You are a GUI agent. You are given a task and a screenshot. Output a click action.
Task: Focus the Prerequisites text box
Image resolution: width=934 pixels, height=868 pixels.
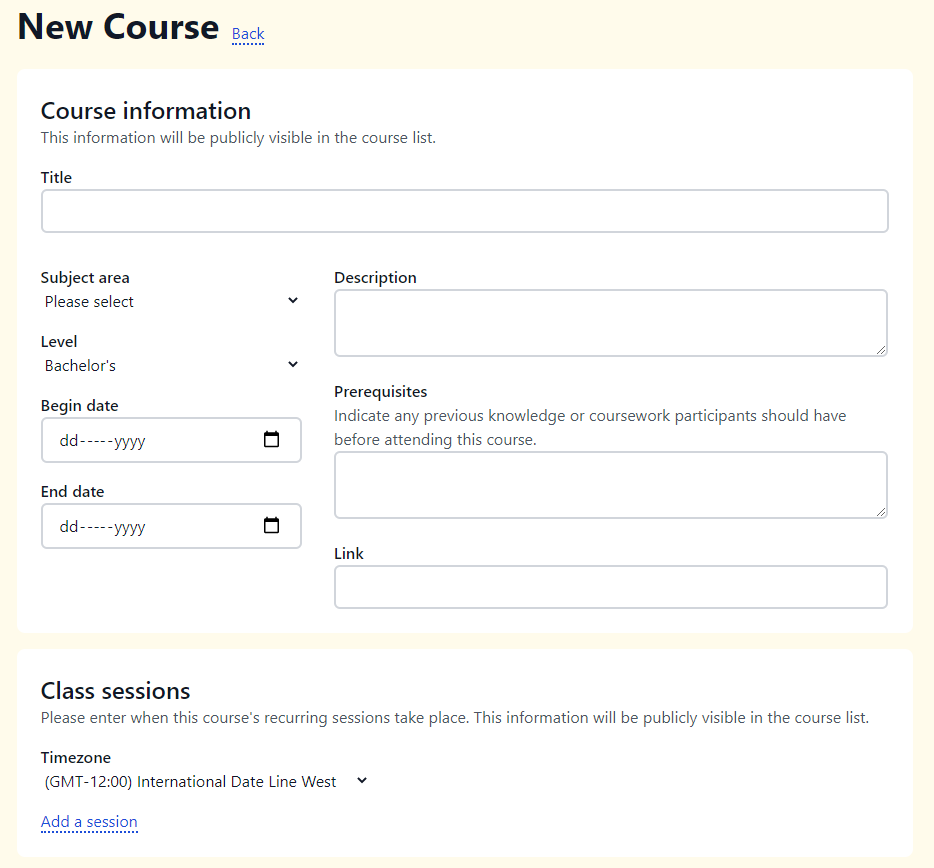610,484
